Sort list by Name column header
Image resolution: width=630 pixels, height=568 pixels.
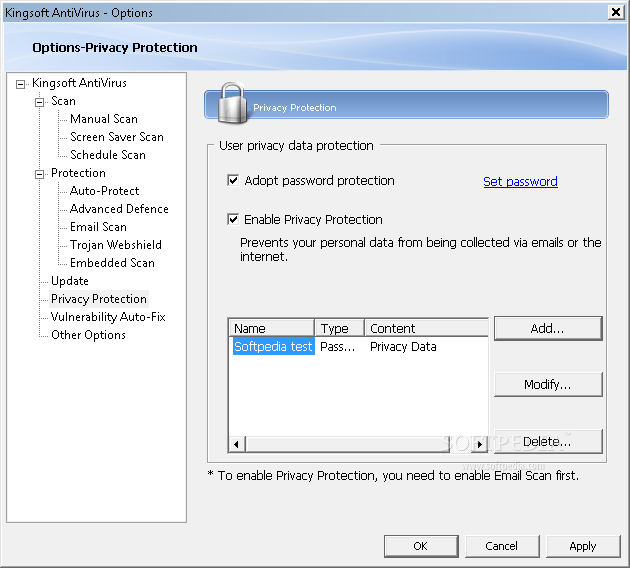tap(271, 328)
